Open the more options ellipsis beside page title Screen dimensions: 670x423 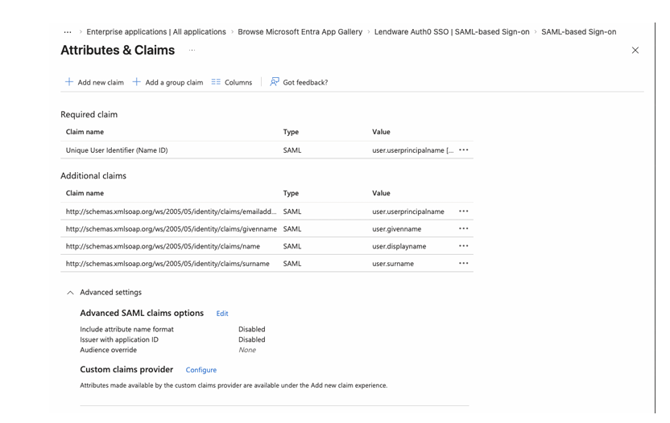[x=192, y=50]
